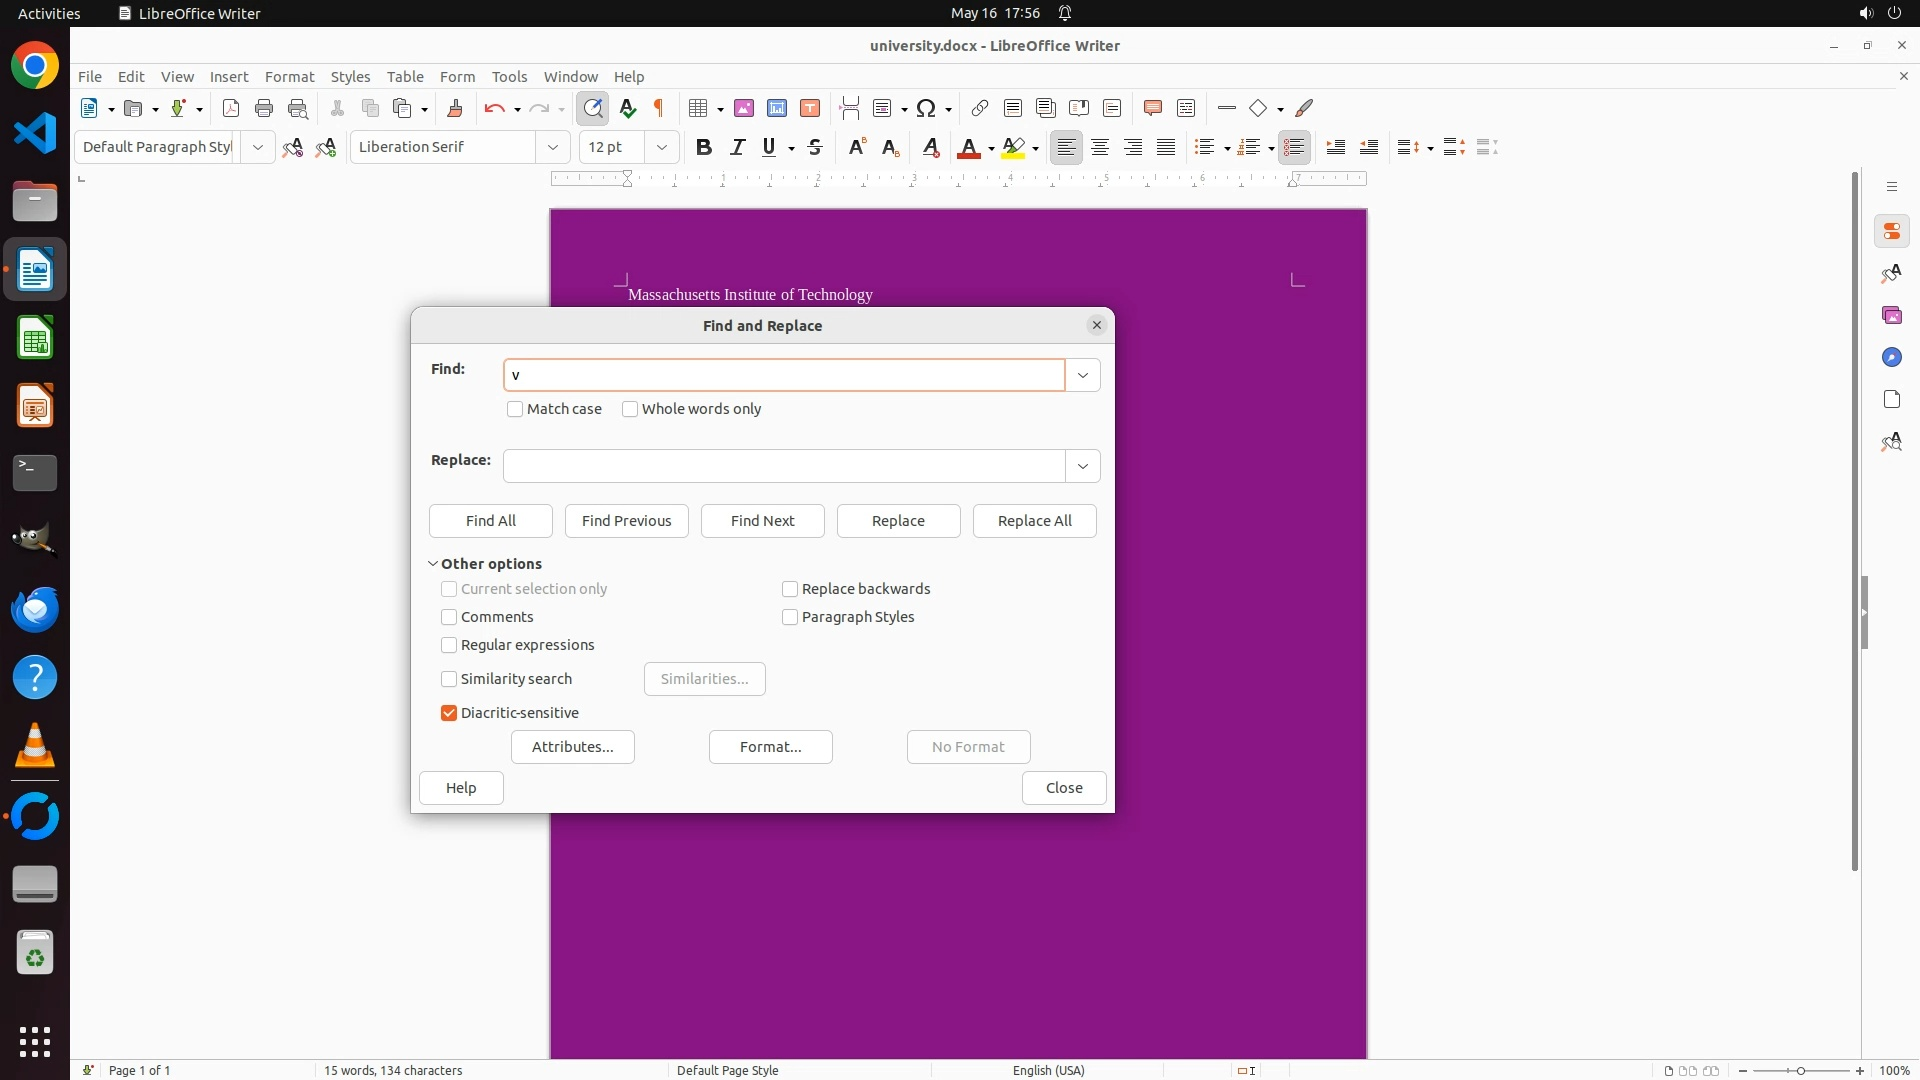Click the Bold formatting icon

(x=704, y=147)
